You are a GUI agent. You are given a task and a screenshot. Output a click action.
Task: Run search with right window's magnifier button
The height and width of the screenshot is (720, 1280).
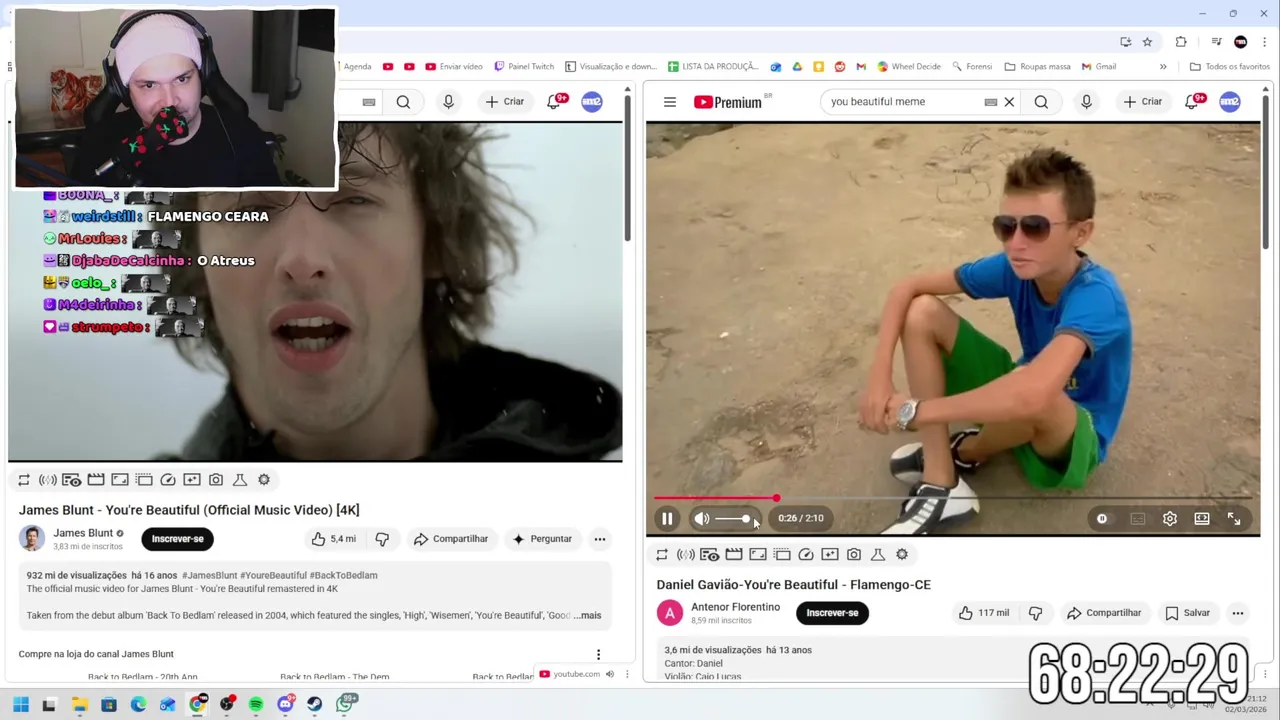[x=1041, y=102]
